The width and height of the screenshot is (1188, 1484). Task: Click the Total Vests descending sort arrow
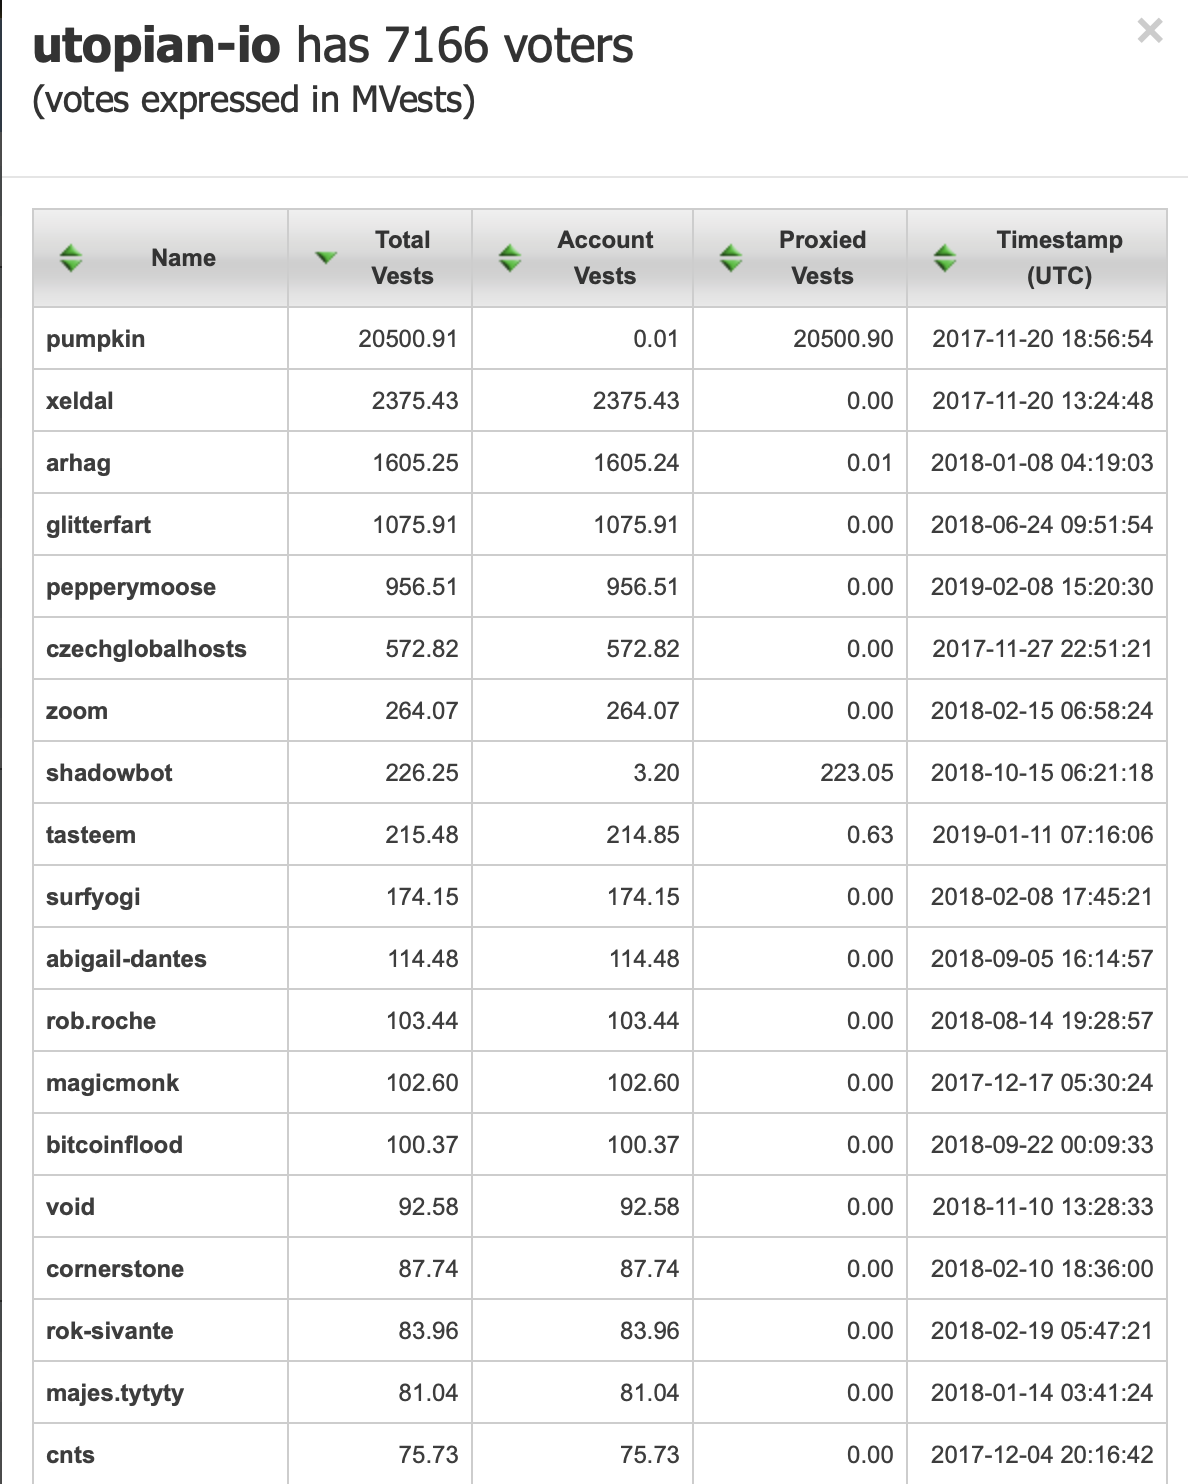326,258
